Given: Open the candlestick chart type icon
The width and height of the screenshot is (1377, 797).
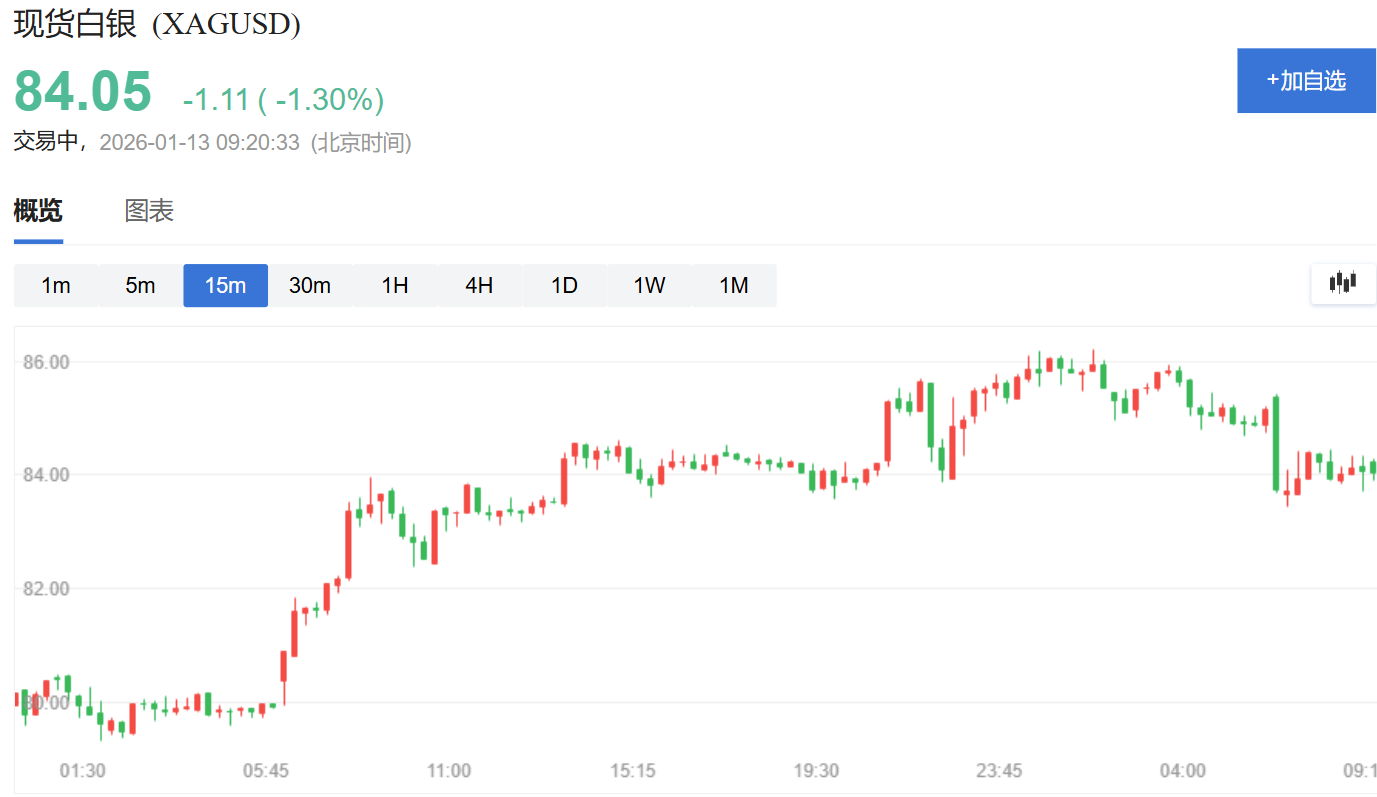Looking at the screenshot, I should point(1343,283).
